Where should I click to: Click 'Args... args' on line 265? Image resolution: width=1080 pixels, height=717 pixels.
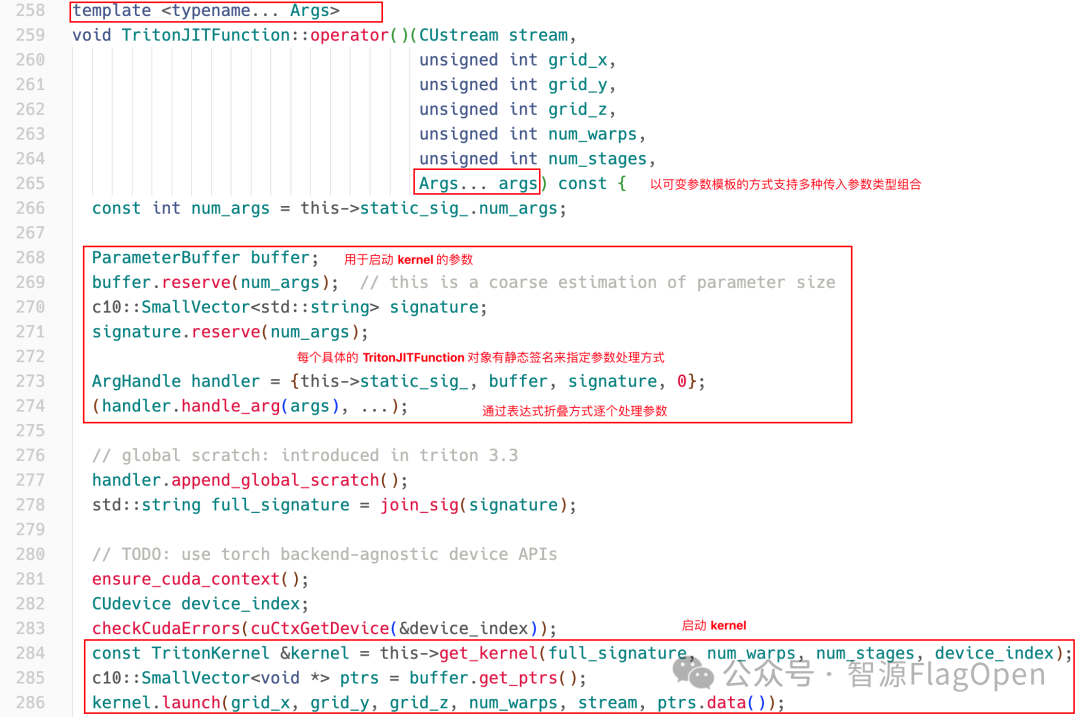click(478, 183)
